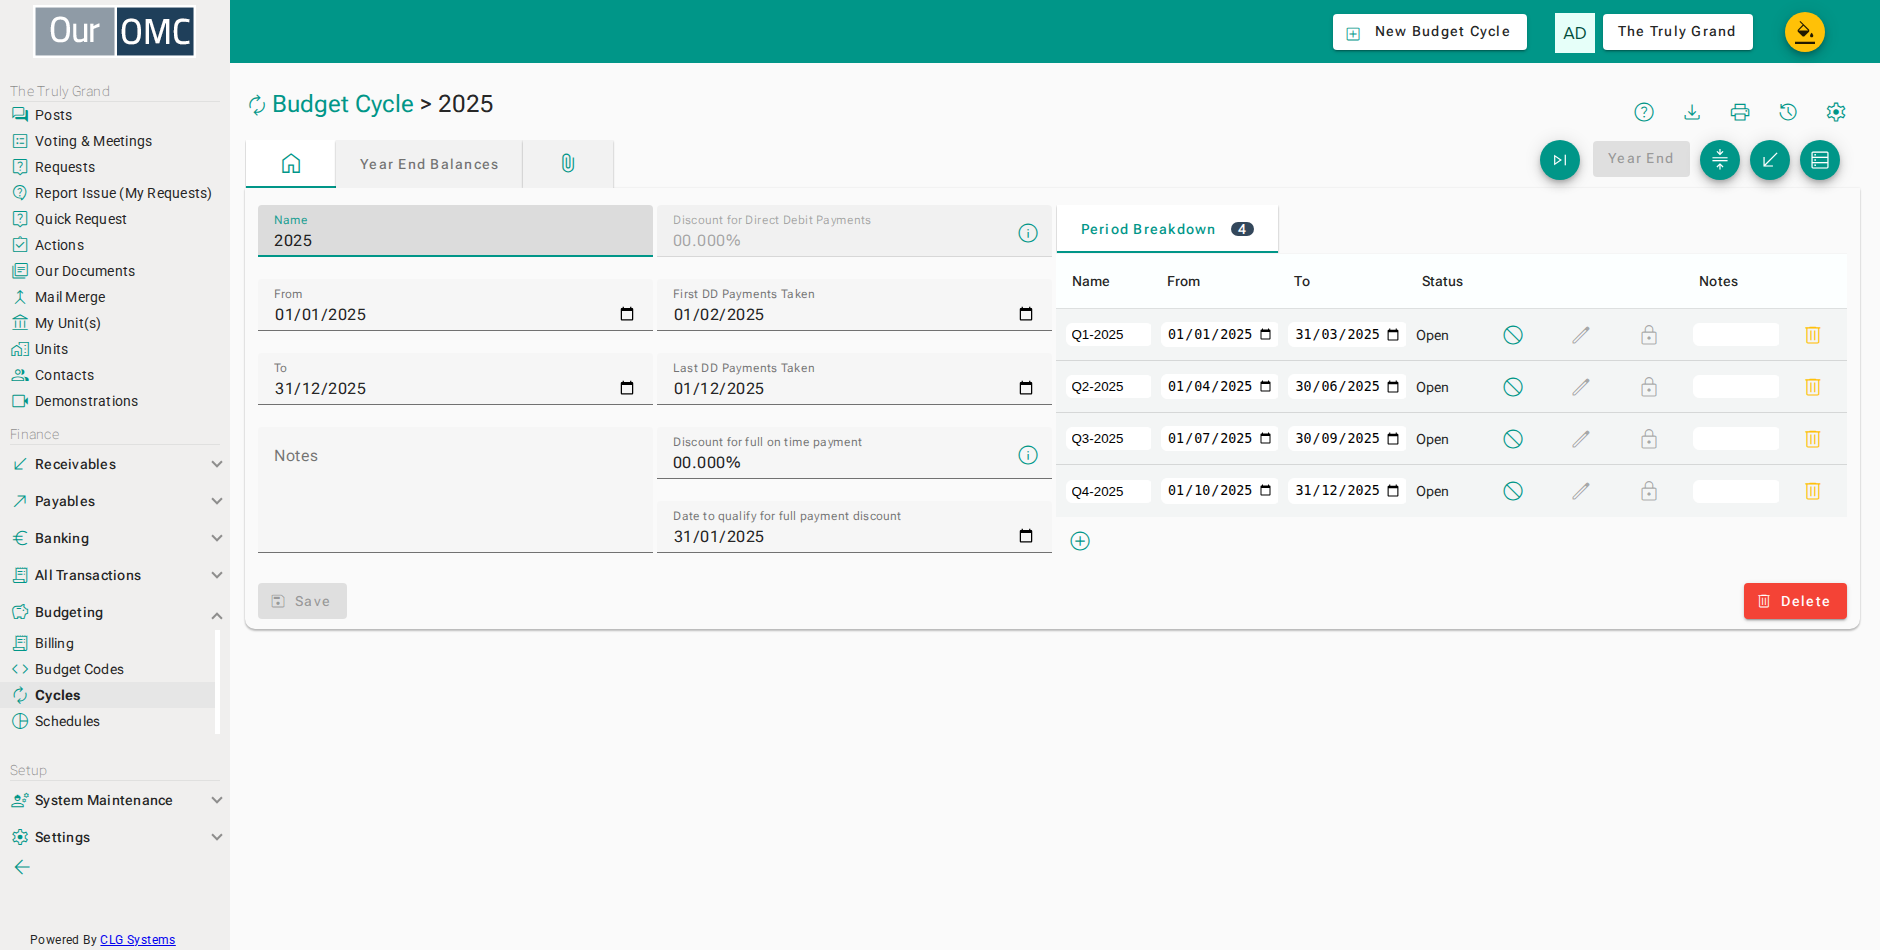Click the edit pencil for Q2-2025

(1581, 387)
